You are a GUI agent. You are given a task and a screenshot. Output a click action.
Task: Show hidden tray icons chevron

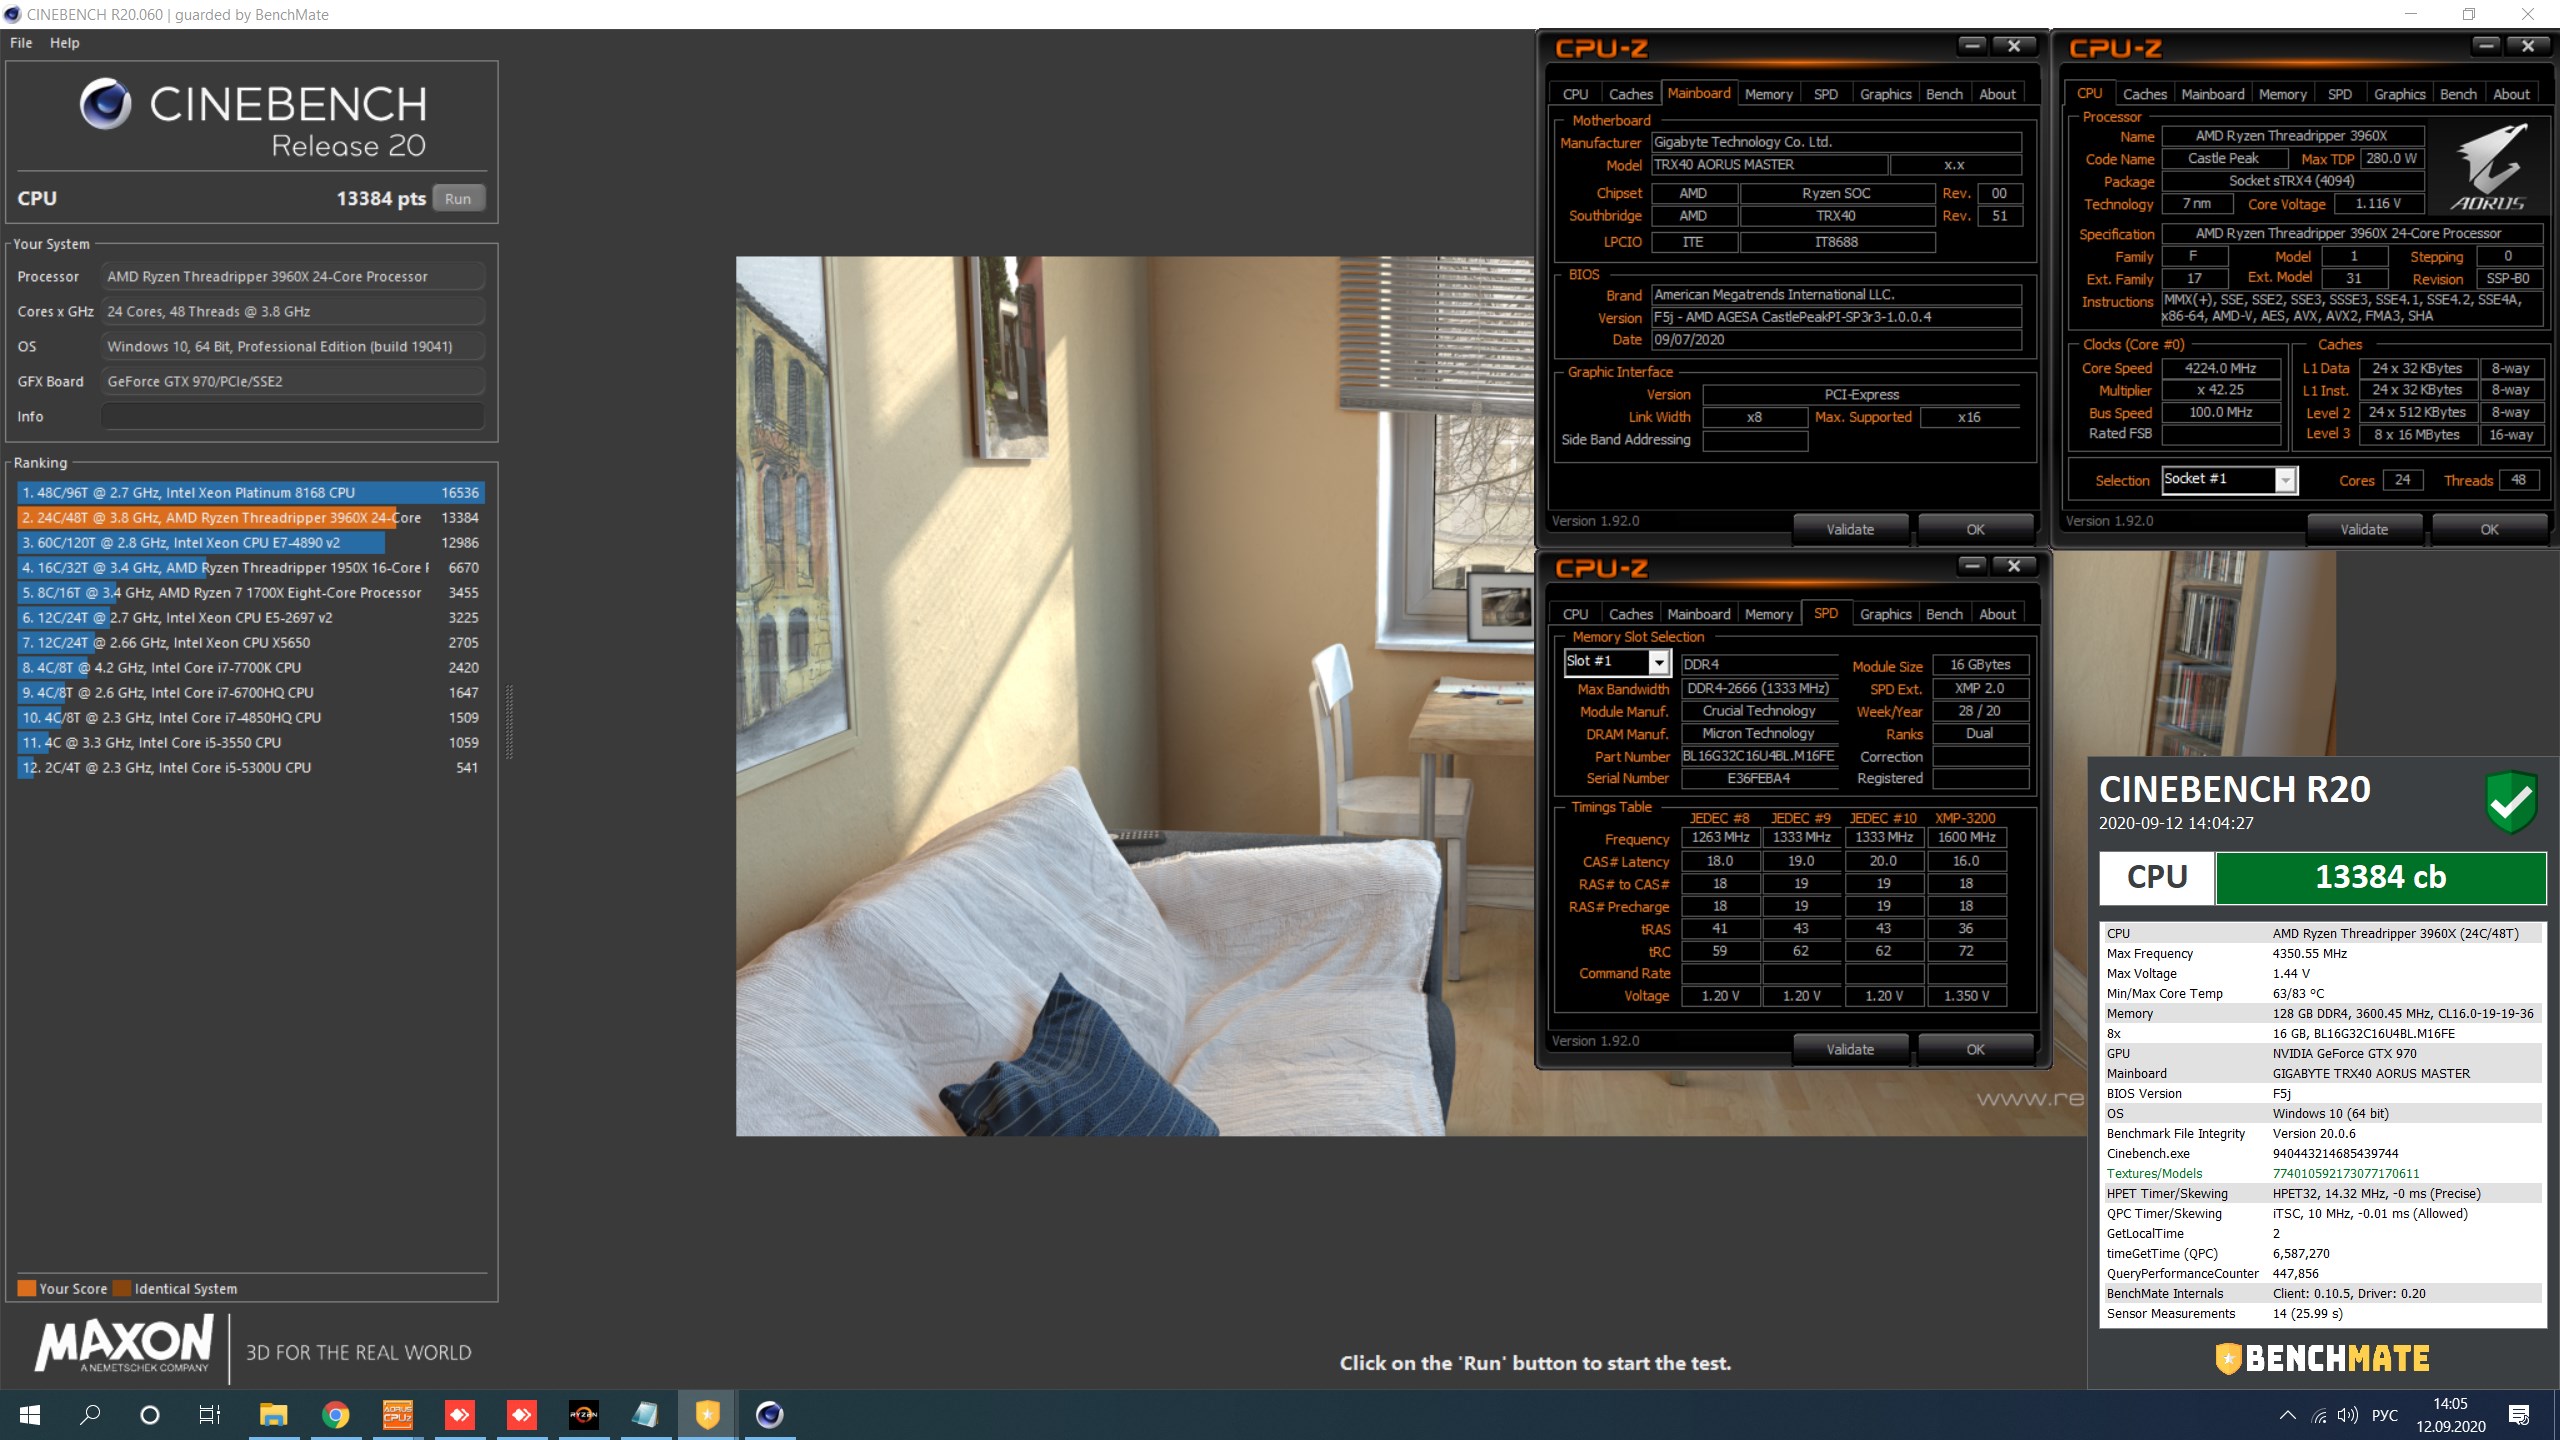2287,1415
